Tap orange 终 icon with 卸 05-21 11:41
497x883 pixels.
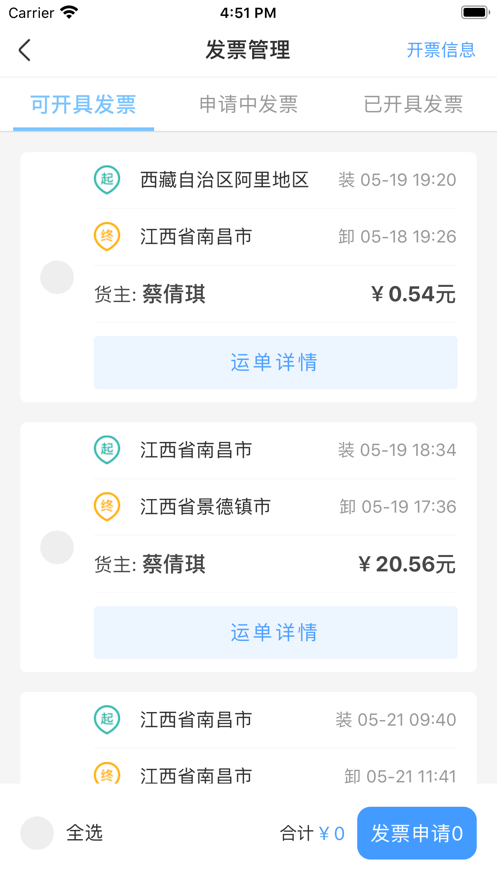click(x=107, y=773)
